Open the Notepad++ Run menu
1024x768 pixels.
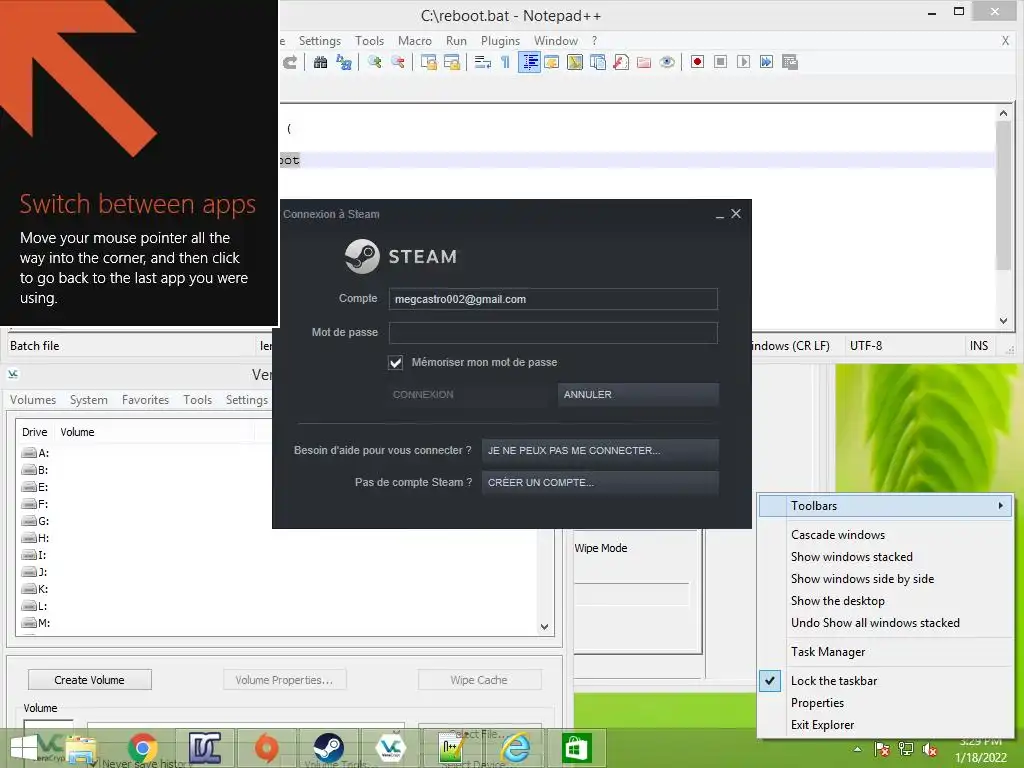coord(456,40)
